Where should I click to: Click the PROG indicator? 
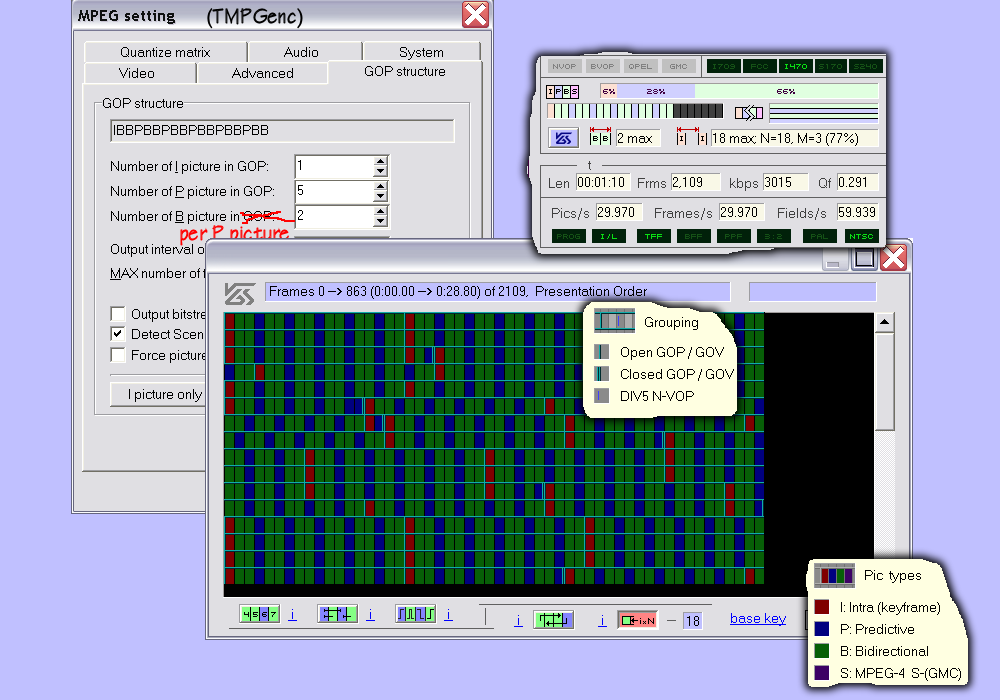coord(568,237)
